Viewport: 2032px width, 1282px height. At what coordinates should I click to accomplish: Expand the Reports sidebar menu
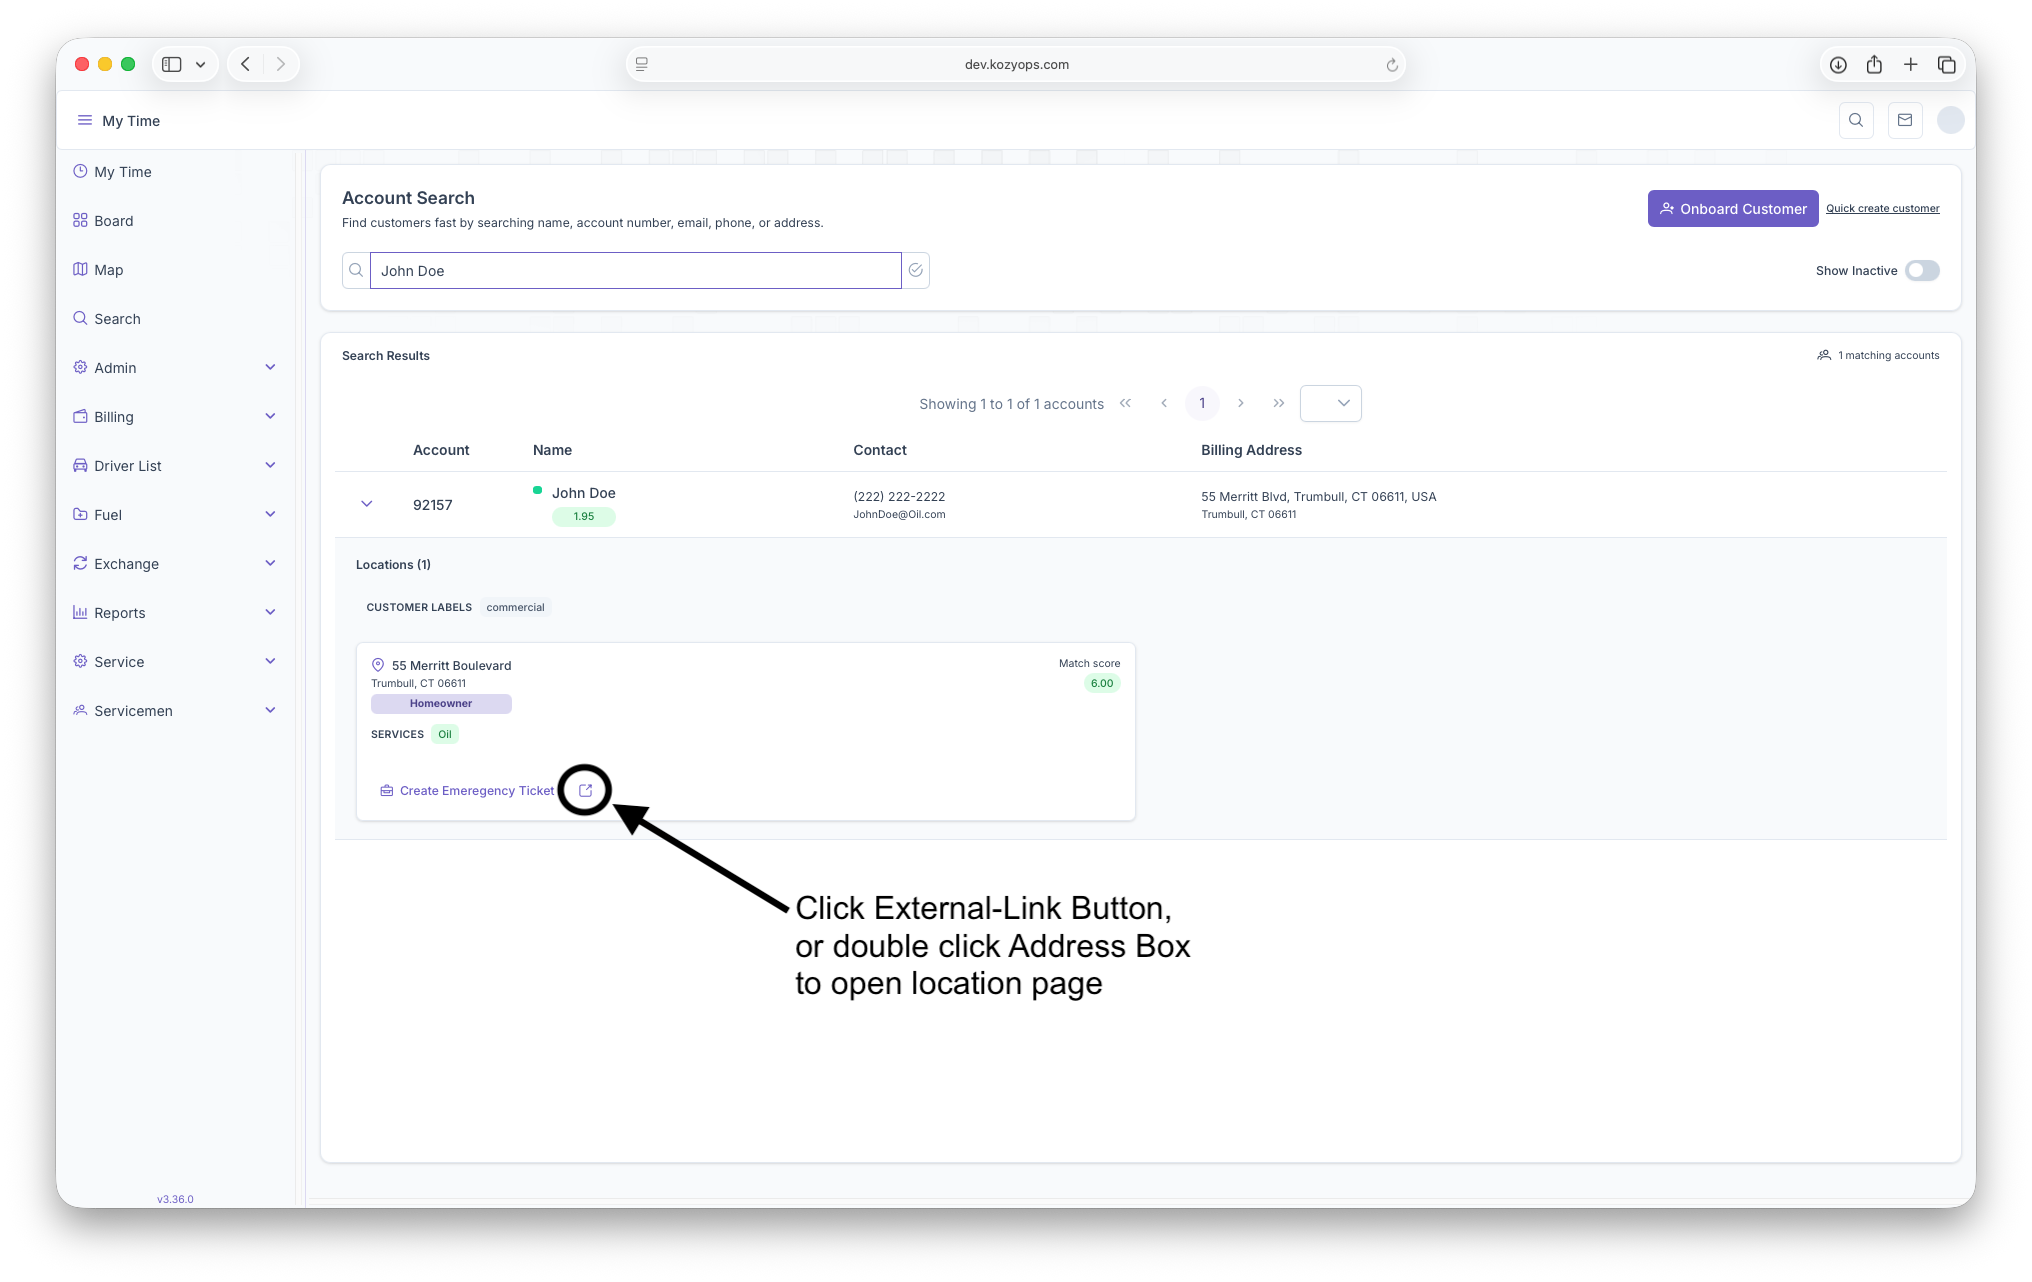(175, 612)
